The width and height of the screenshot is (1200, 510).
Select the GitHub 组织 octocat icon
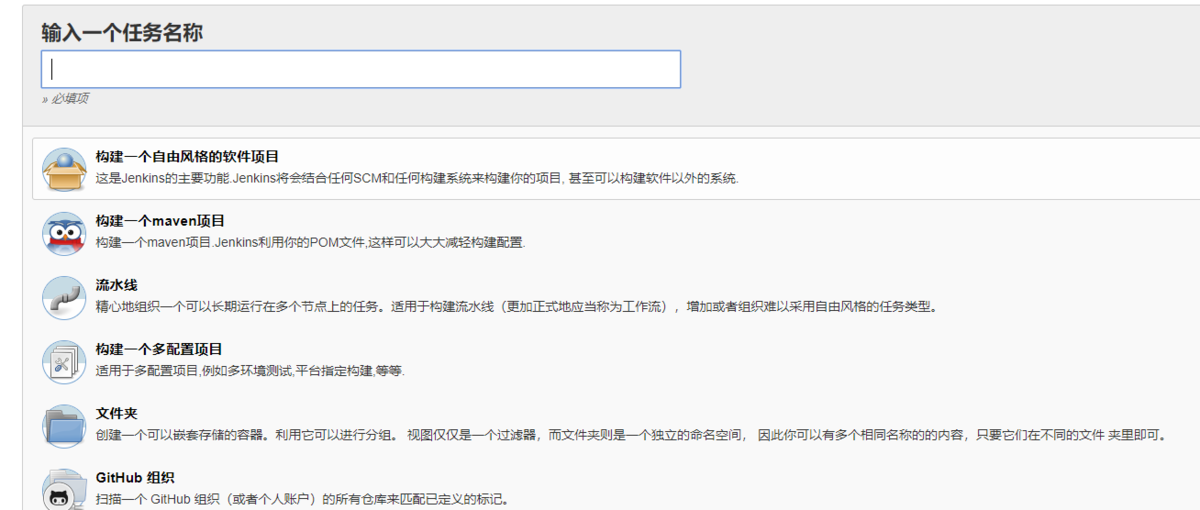pyautogui.click(x=64, y=489)
